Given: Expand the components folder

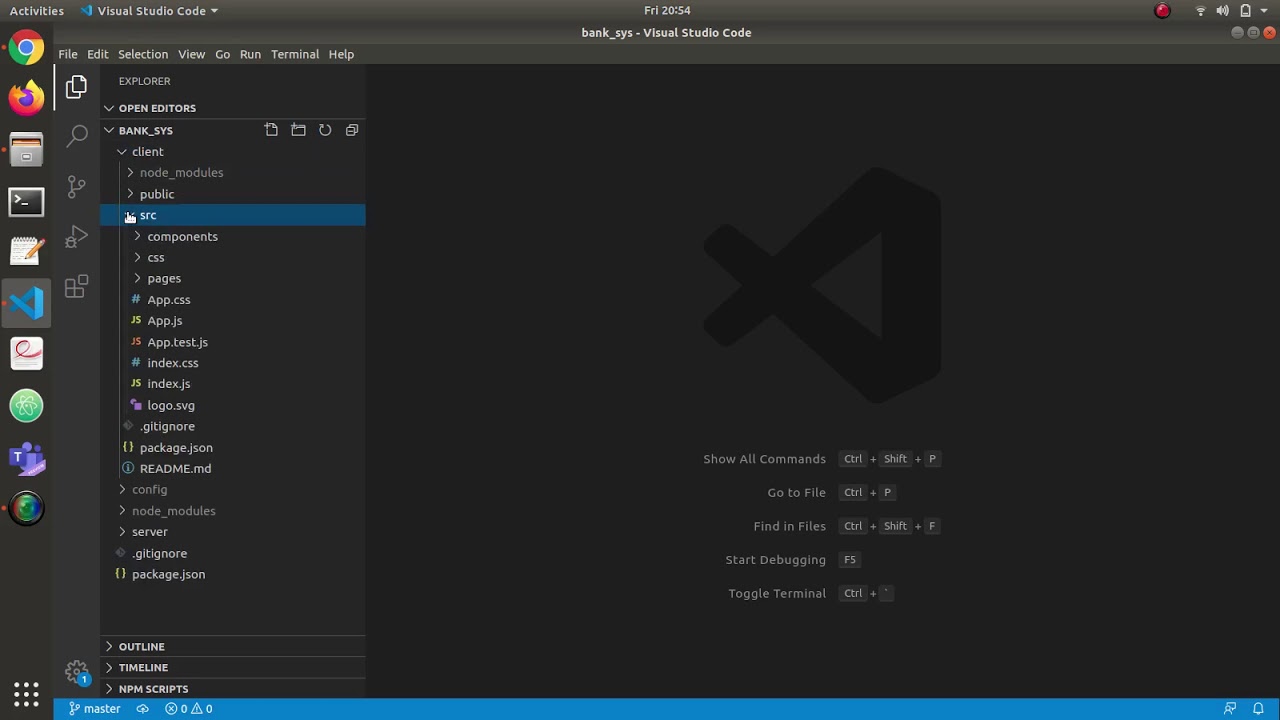Looking at the screenshot, I should 233,236.
